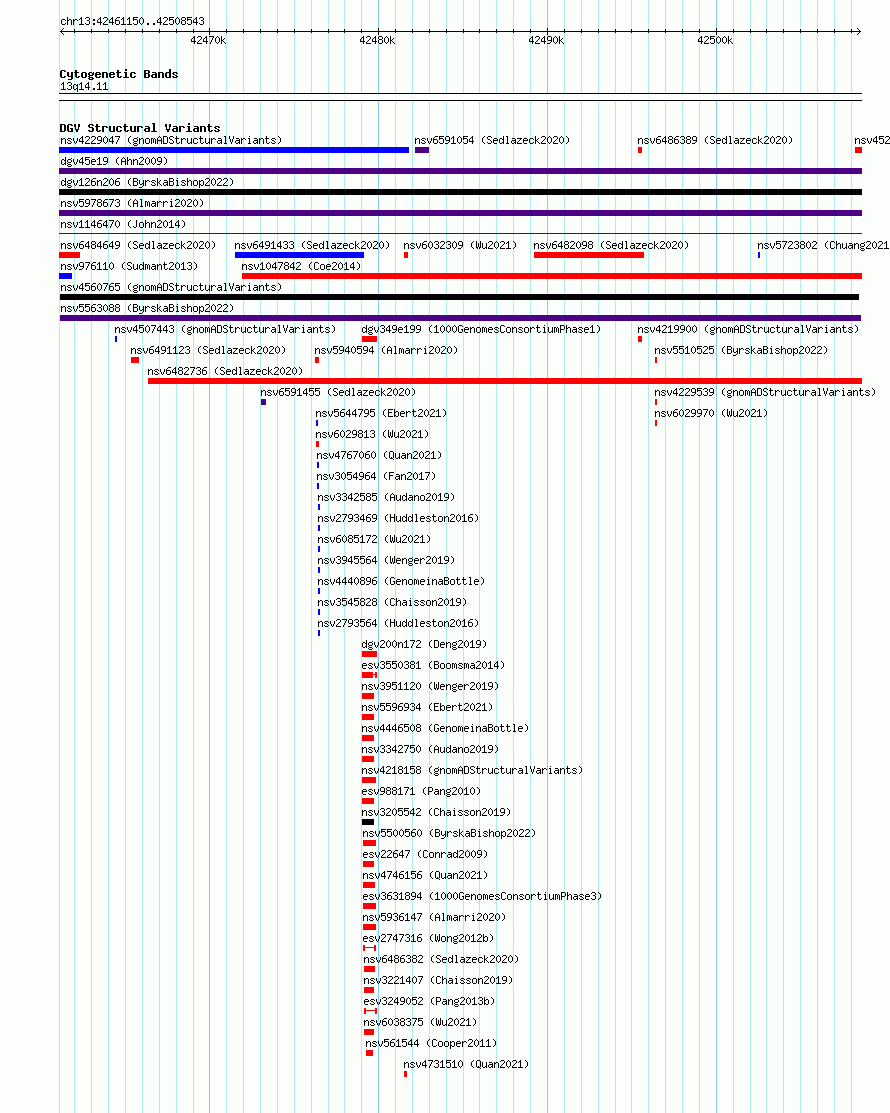
Task: Open nsv5978673 (Almarri2020) entry
Action: coord(132,203)
